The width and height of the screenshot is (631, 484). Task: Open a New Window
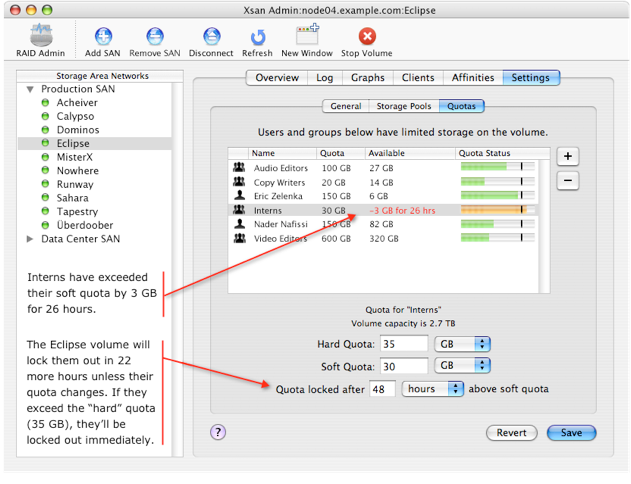point(307,38)
